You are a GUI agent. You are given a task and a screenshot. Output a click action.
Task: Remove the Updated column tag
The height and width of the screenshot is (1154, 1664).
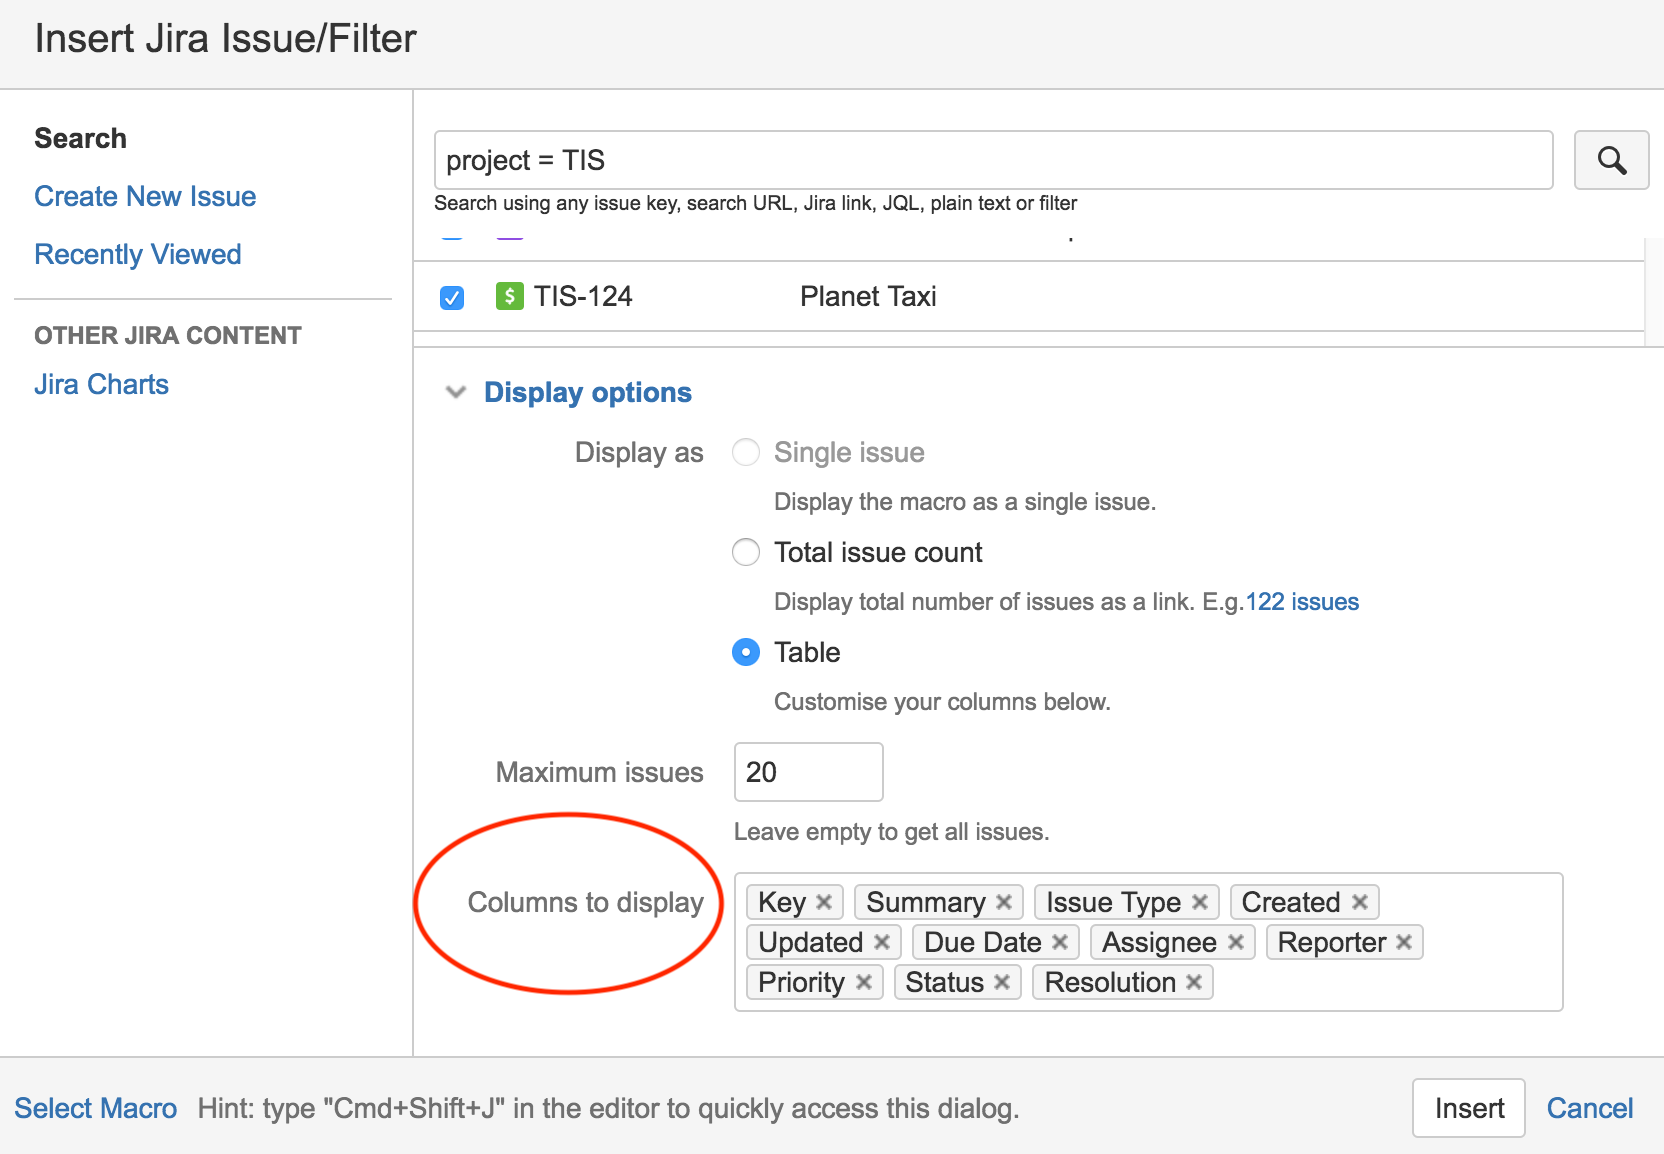pos(882,941)
